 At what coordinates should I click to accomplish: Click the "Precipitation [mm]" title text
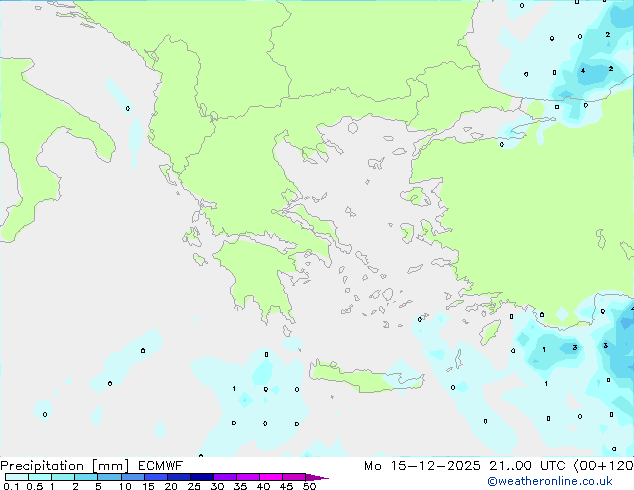[65, 466]
